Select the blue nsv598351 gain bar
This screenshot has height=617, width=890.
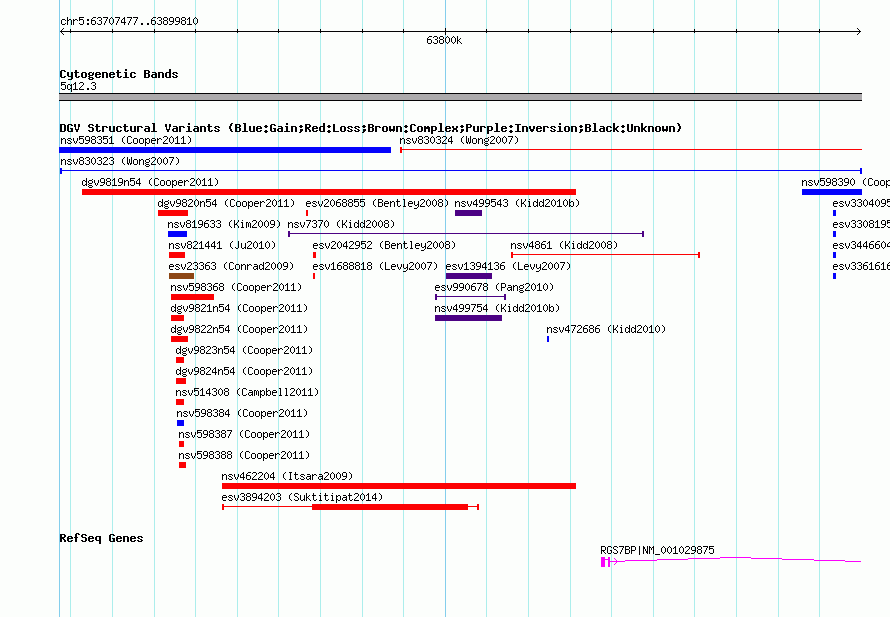click(x=225, y=150)
